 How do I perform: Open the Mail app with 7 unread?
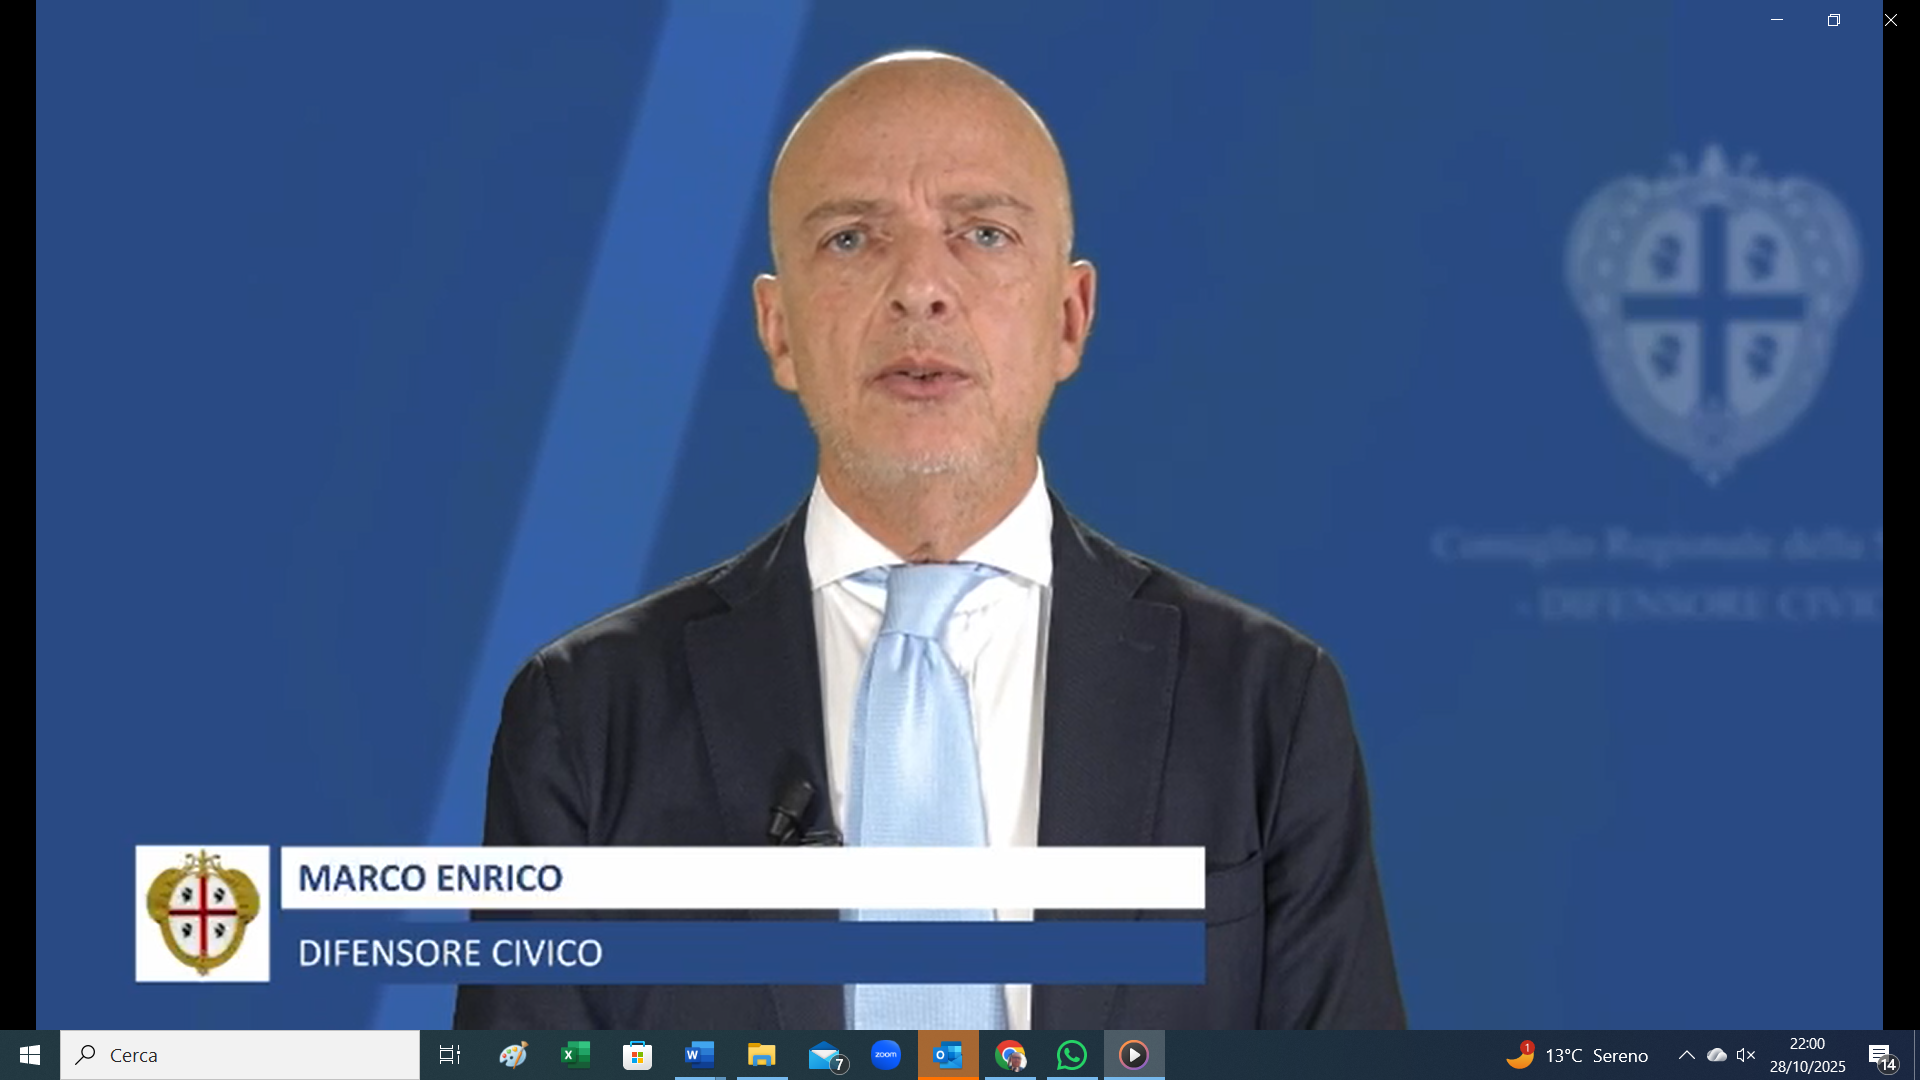pyautogui.click(x=826, y=1055)
